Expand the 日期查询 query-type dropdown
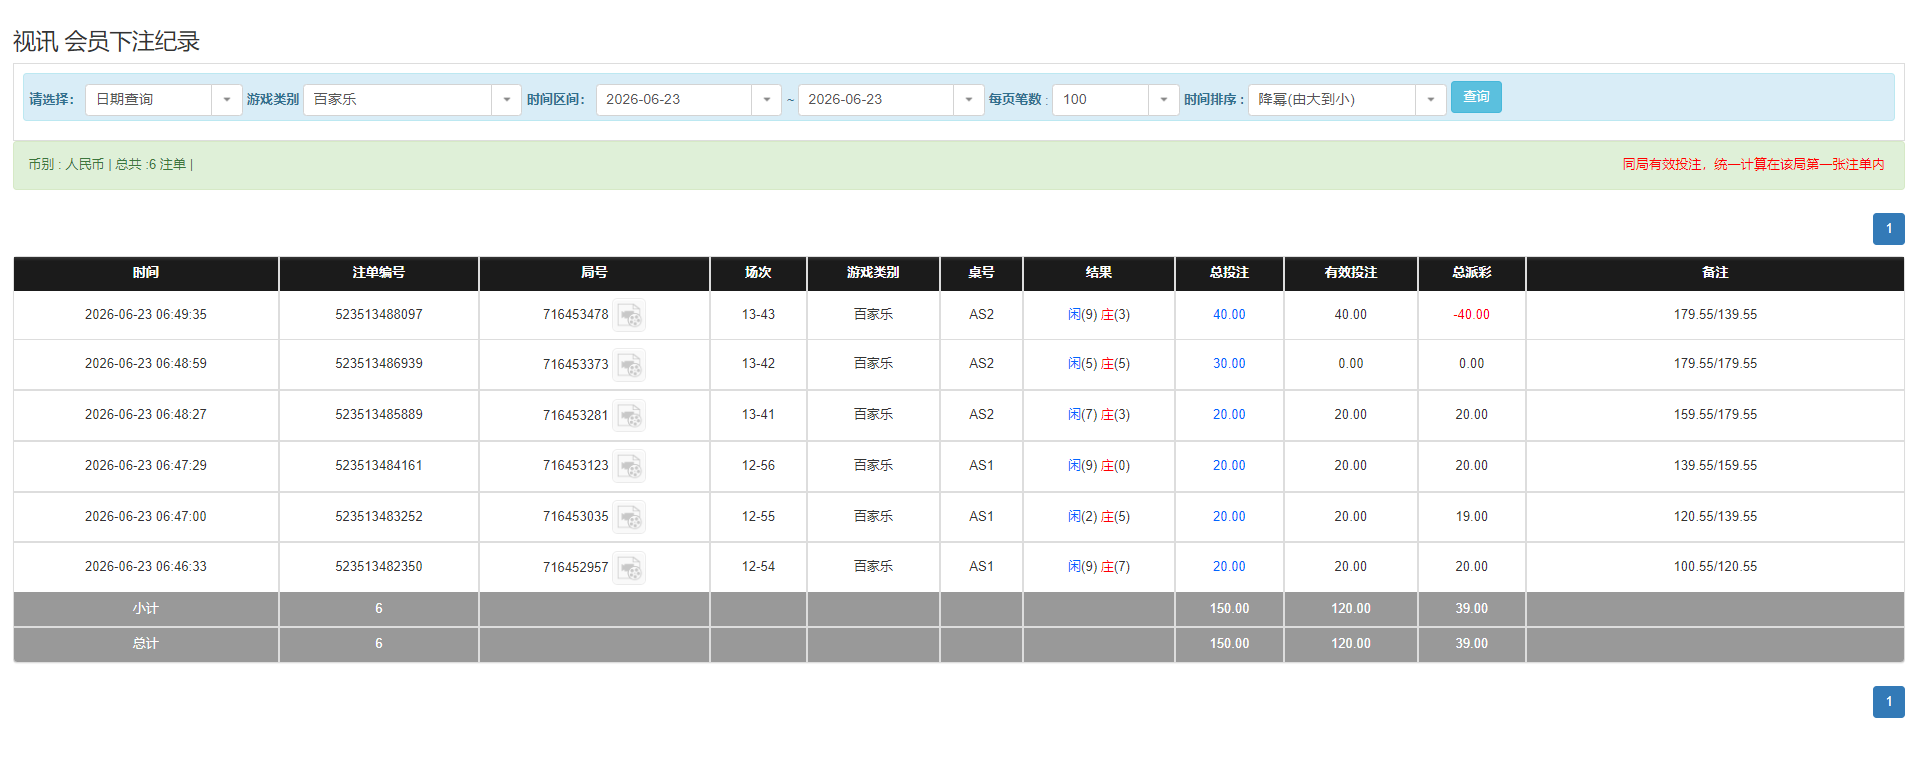 point(227,100)
